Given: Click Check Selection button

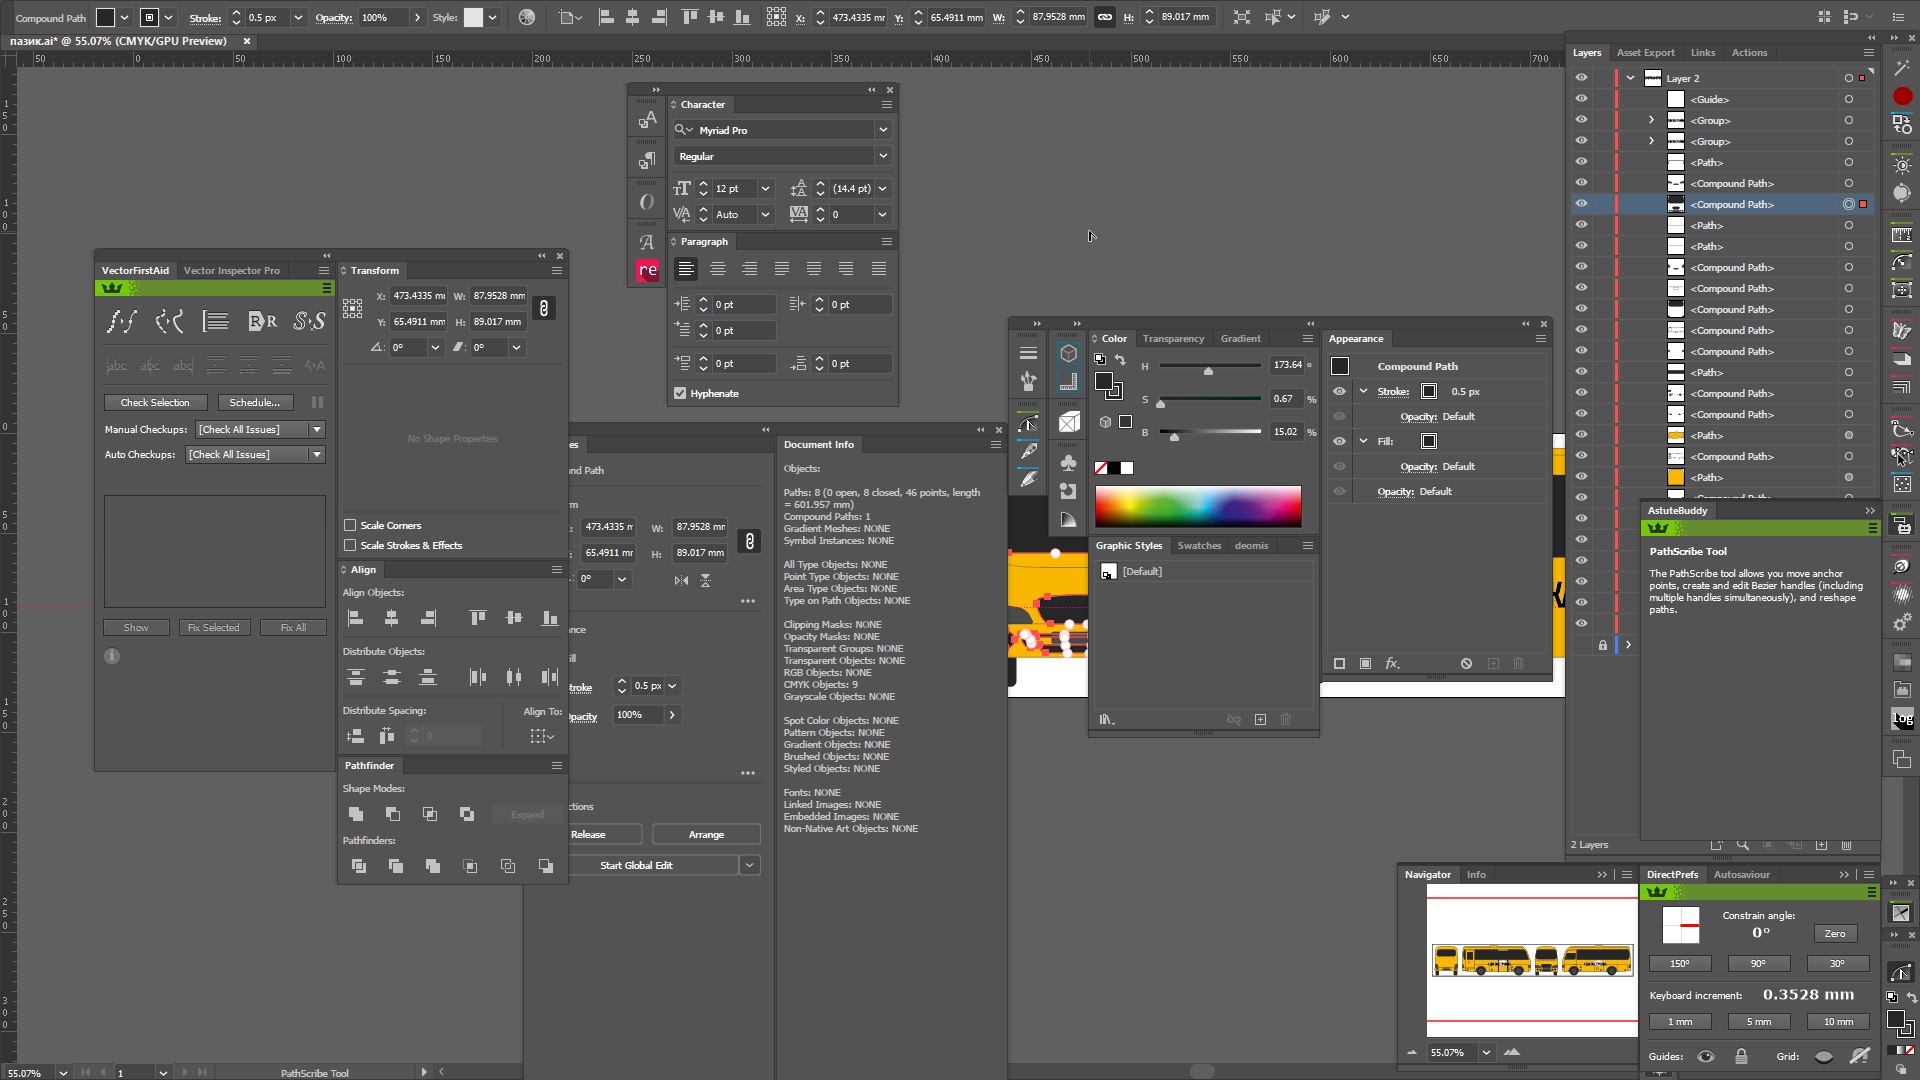Looking at the screenshot, I should 155,402.
